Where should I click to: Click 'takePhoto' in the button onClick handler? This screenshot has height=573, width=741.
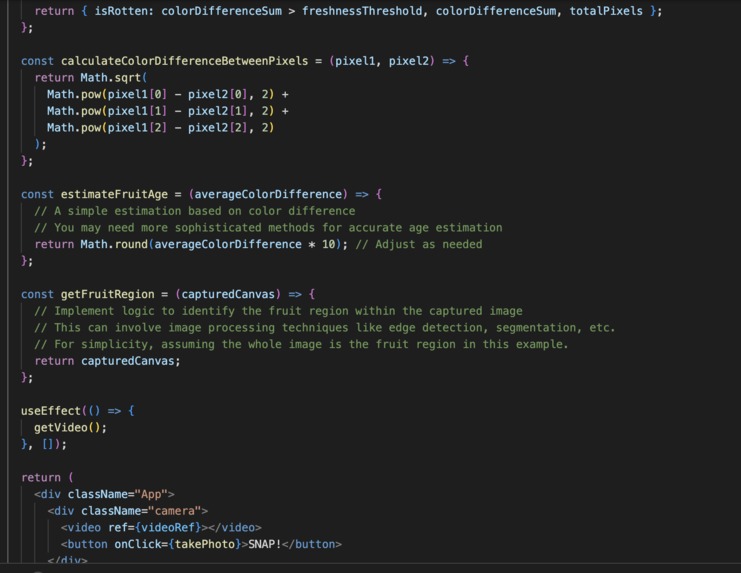[205, 544]
